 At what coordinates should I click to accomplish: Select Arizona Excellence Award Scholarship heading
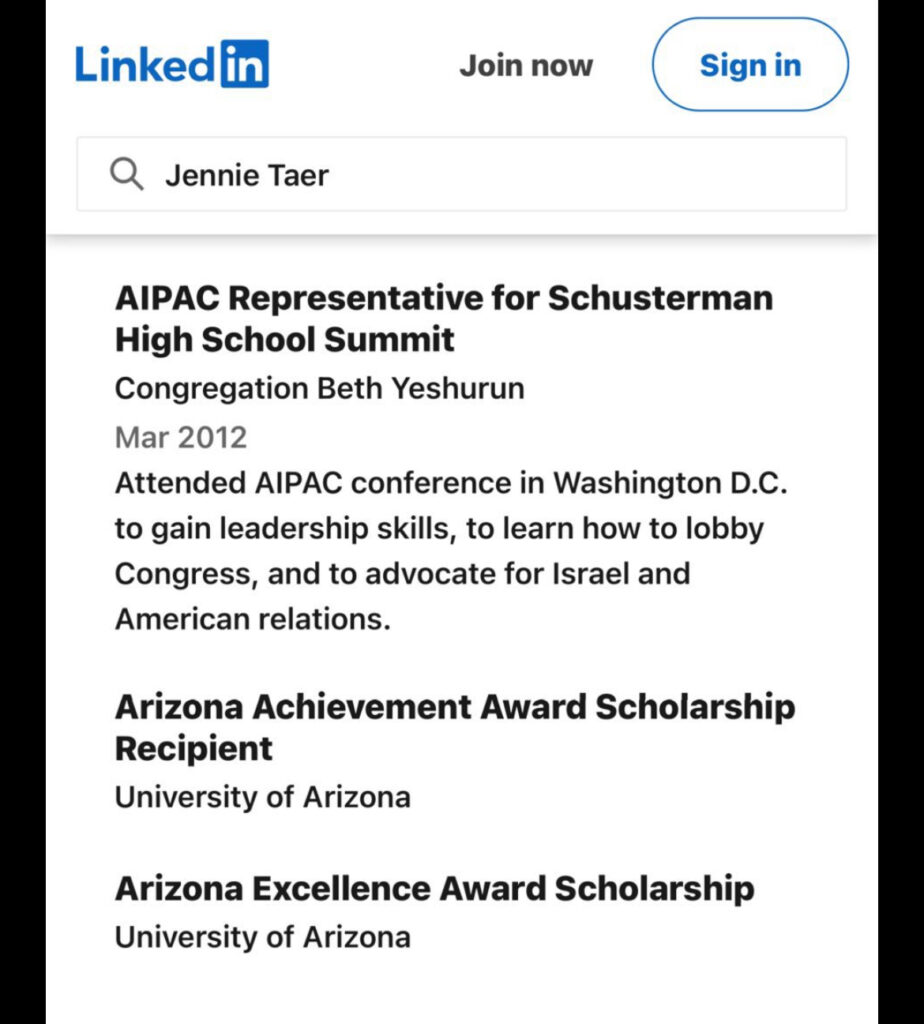[435, 888]
